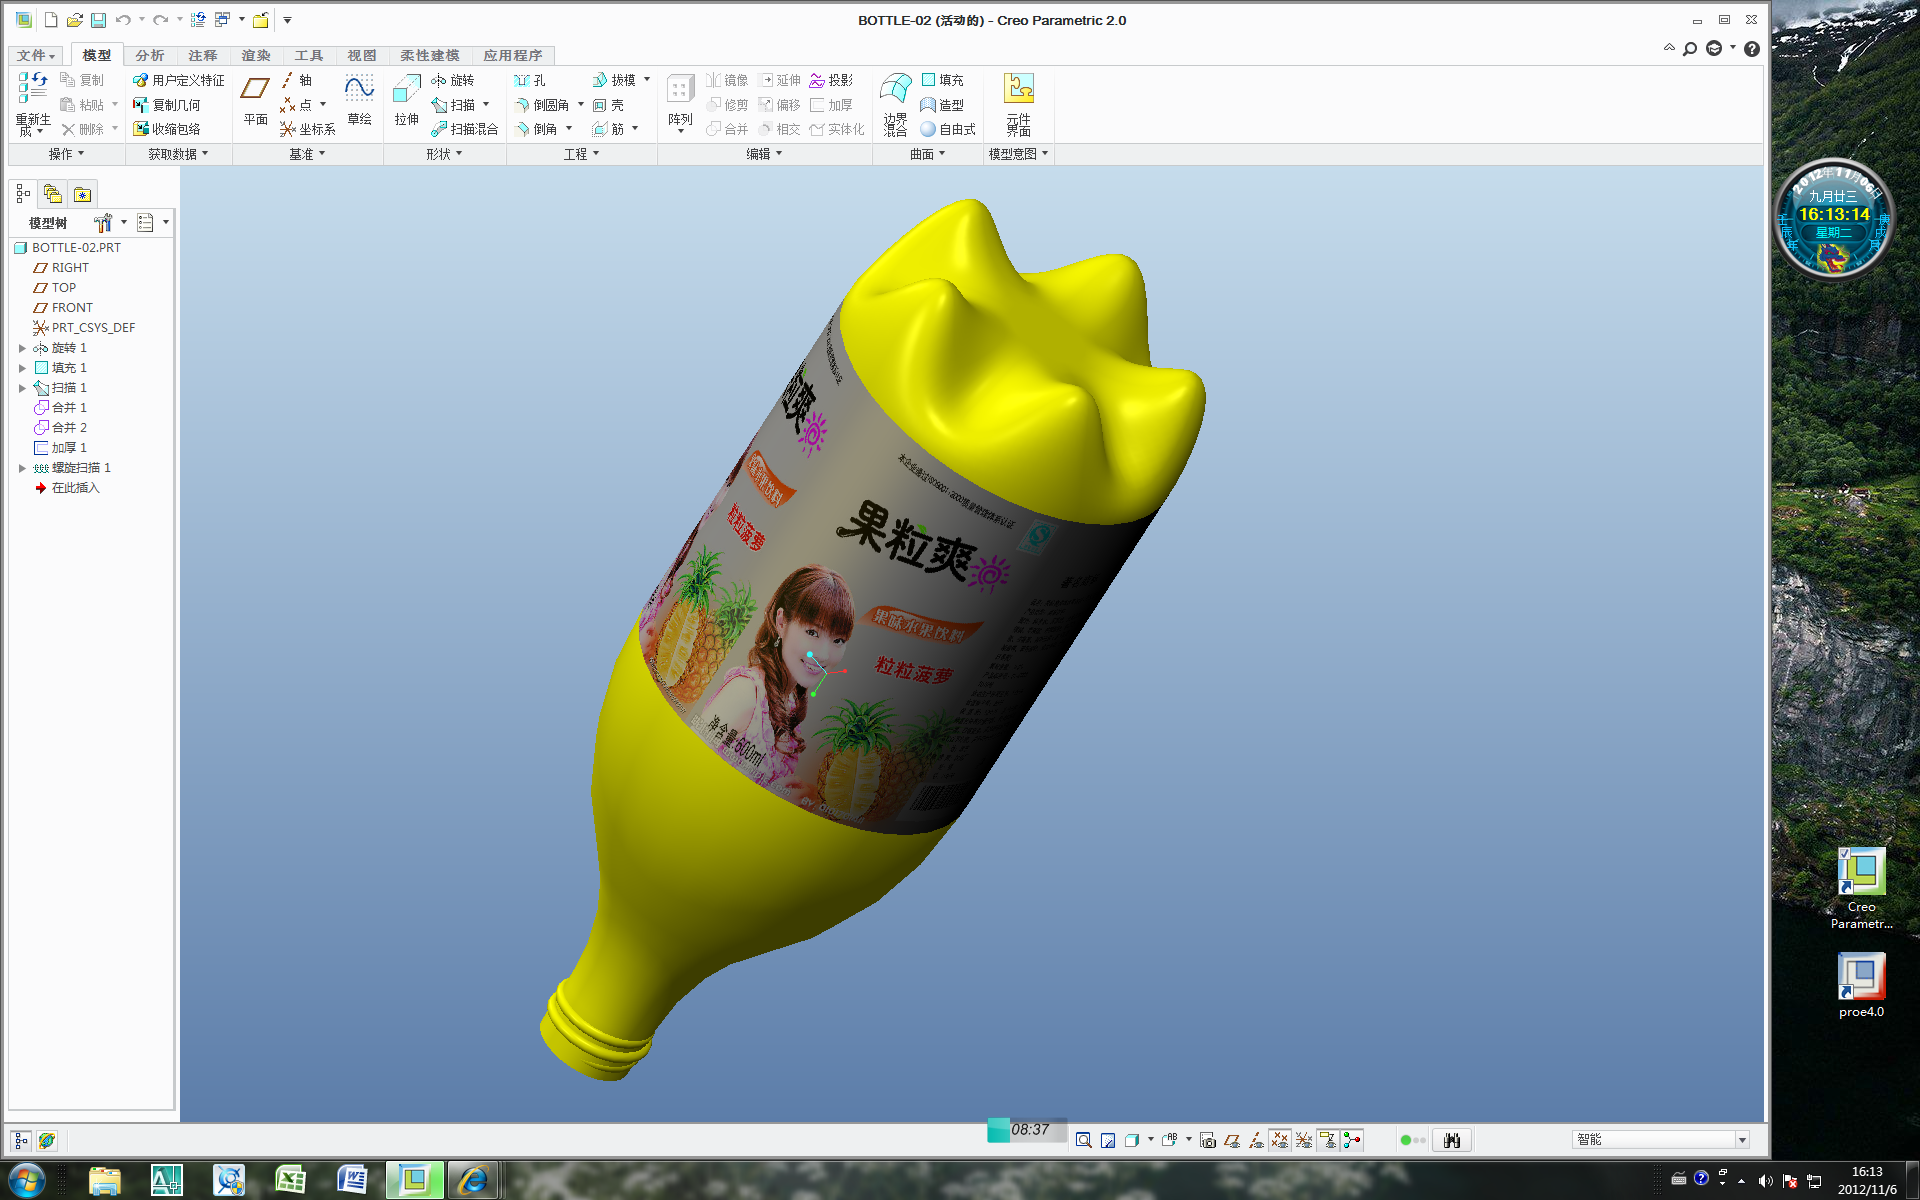Start a Sketch (草绘)
This screenshot has height=1200, width=1920.
point(359,100)
